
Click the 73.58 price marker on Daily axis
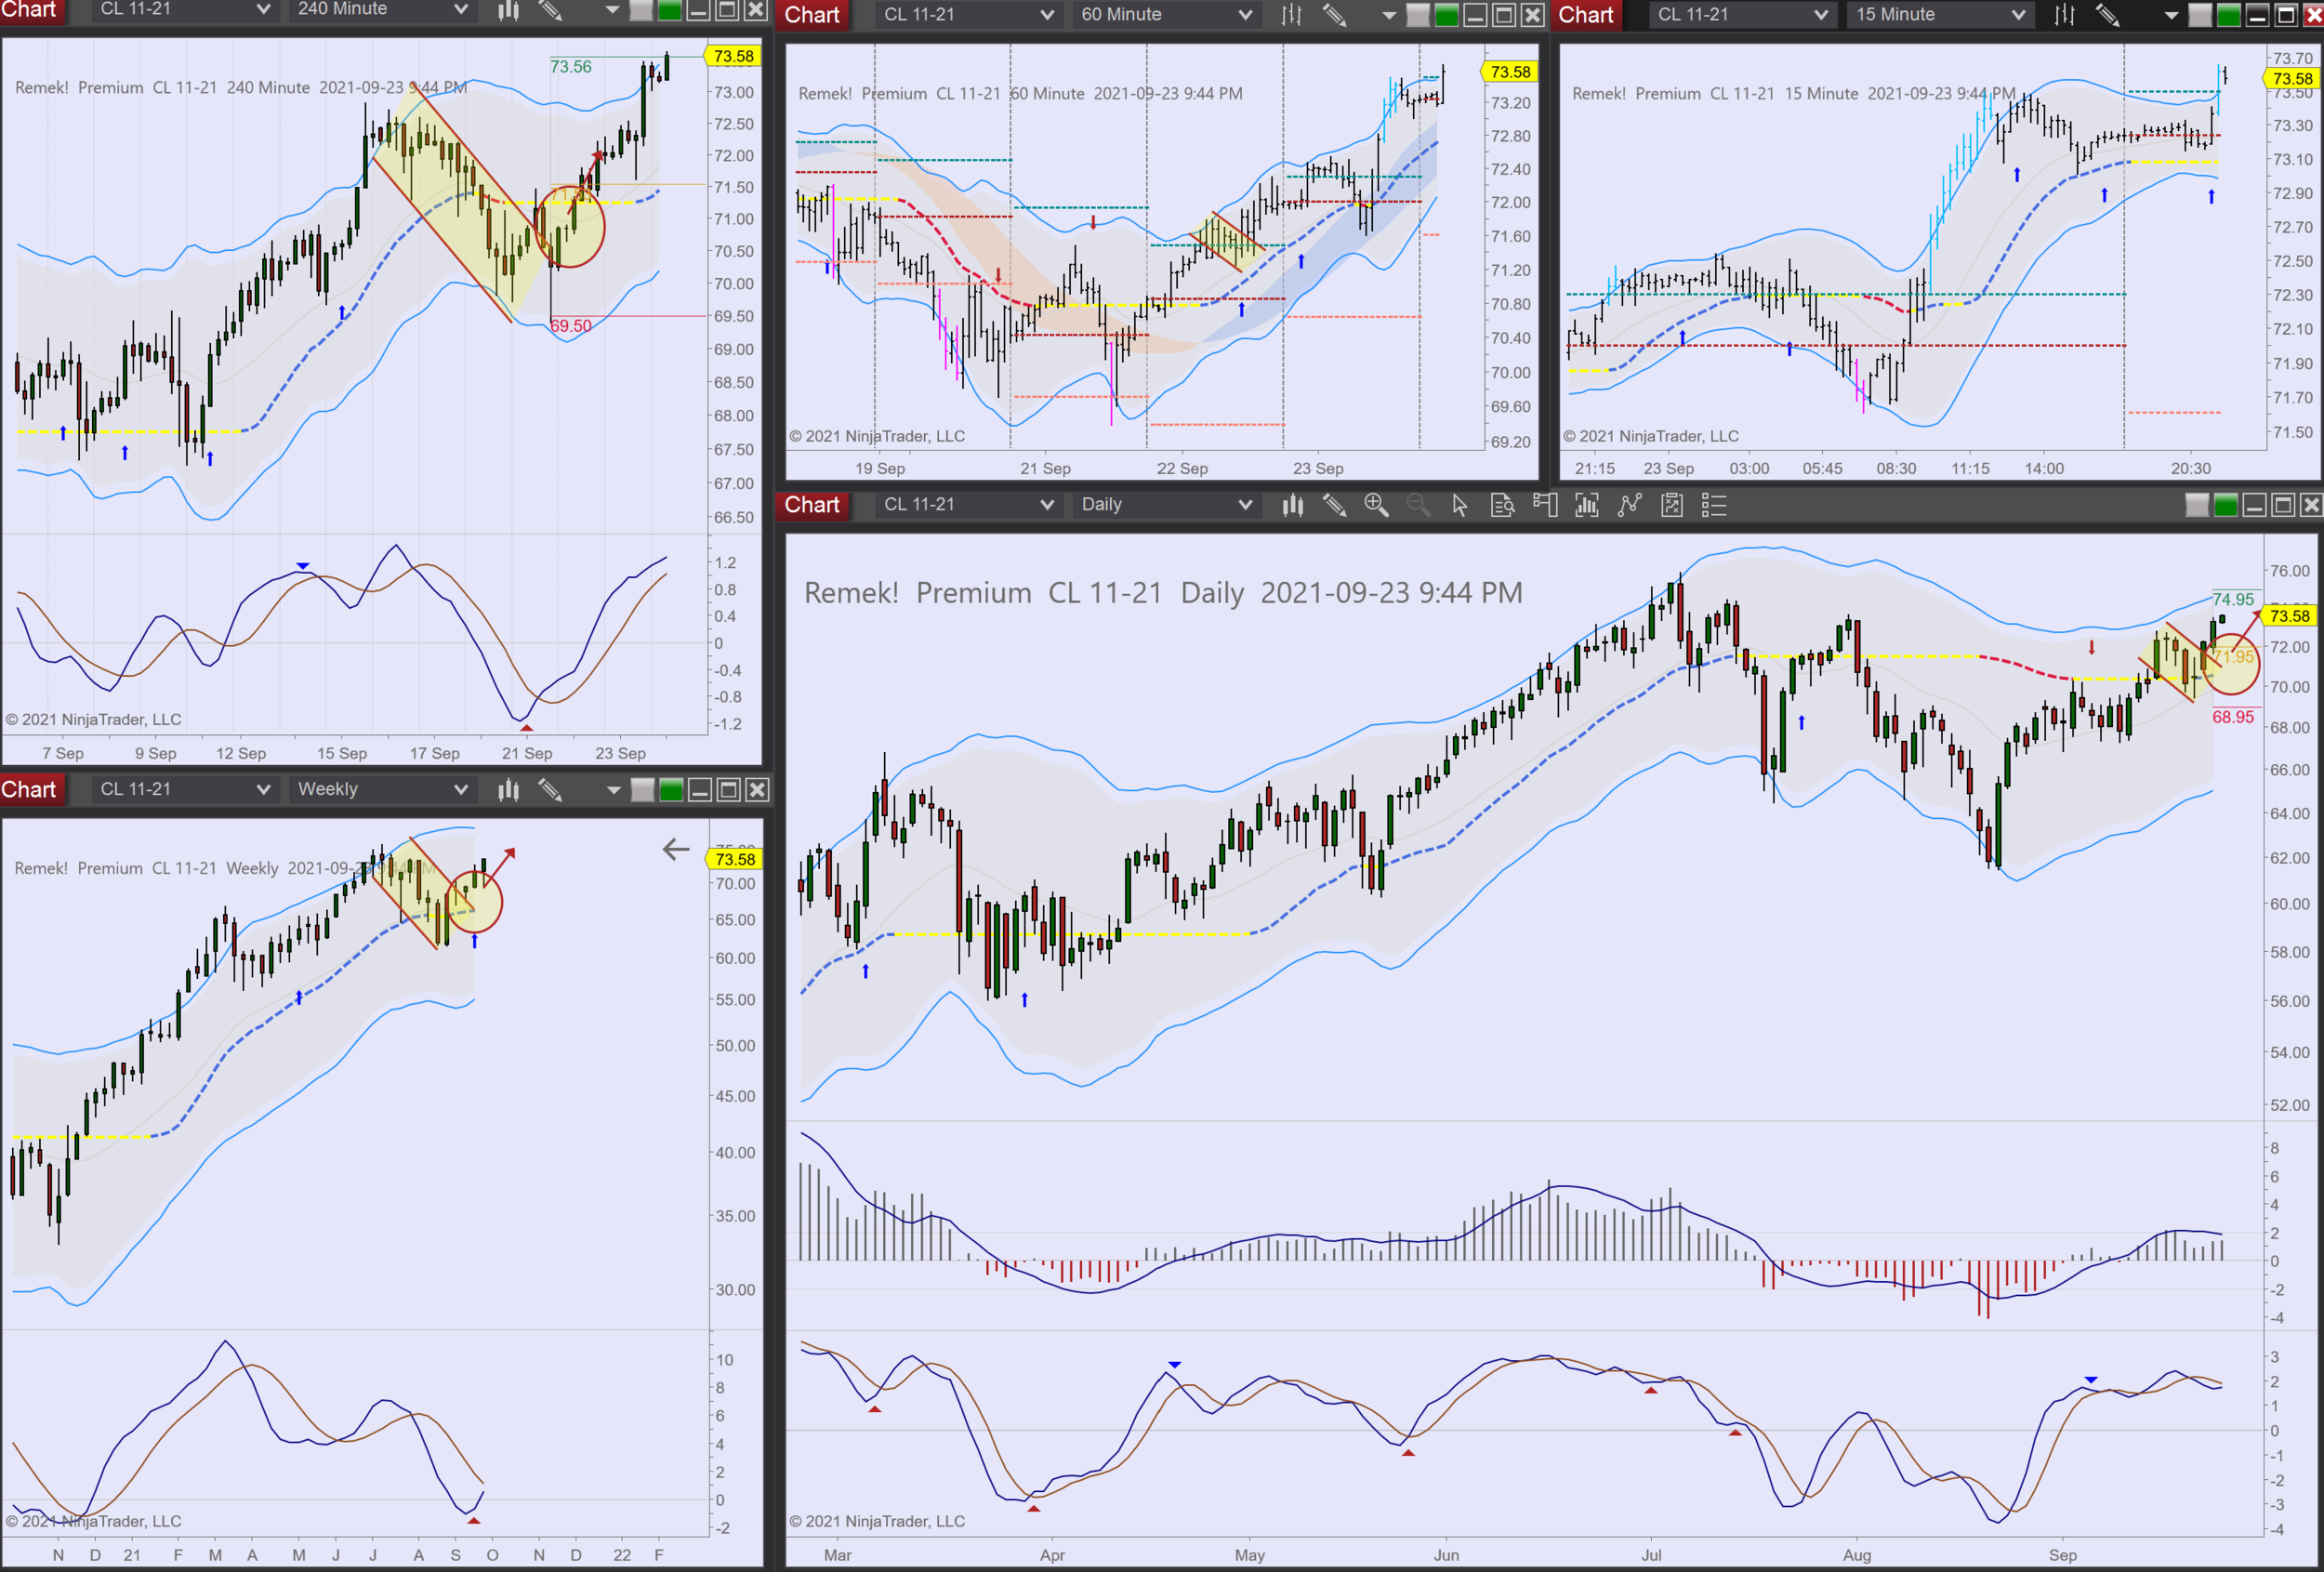pos(2289,616)
